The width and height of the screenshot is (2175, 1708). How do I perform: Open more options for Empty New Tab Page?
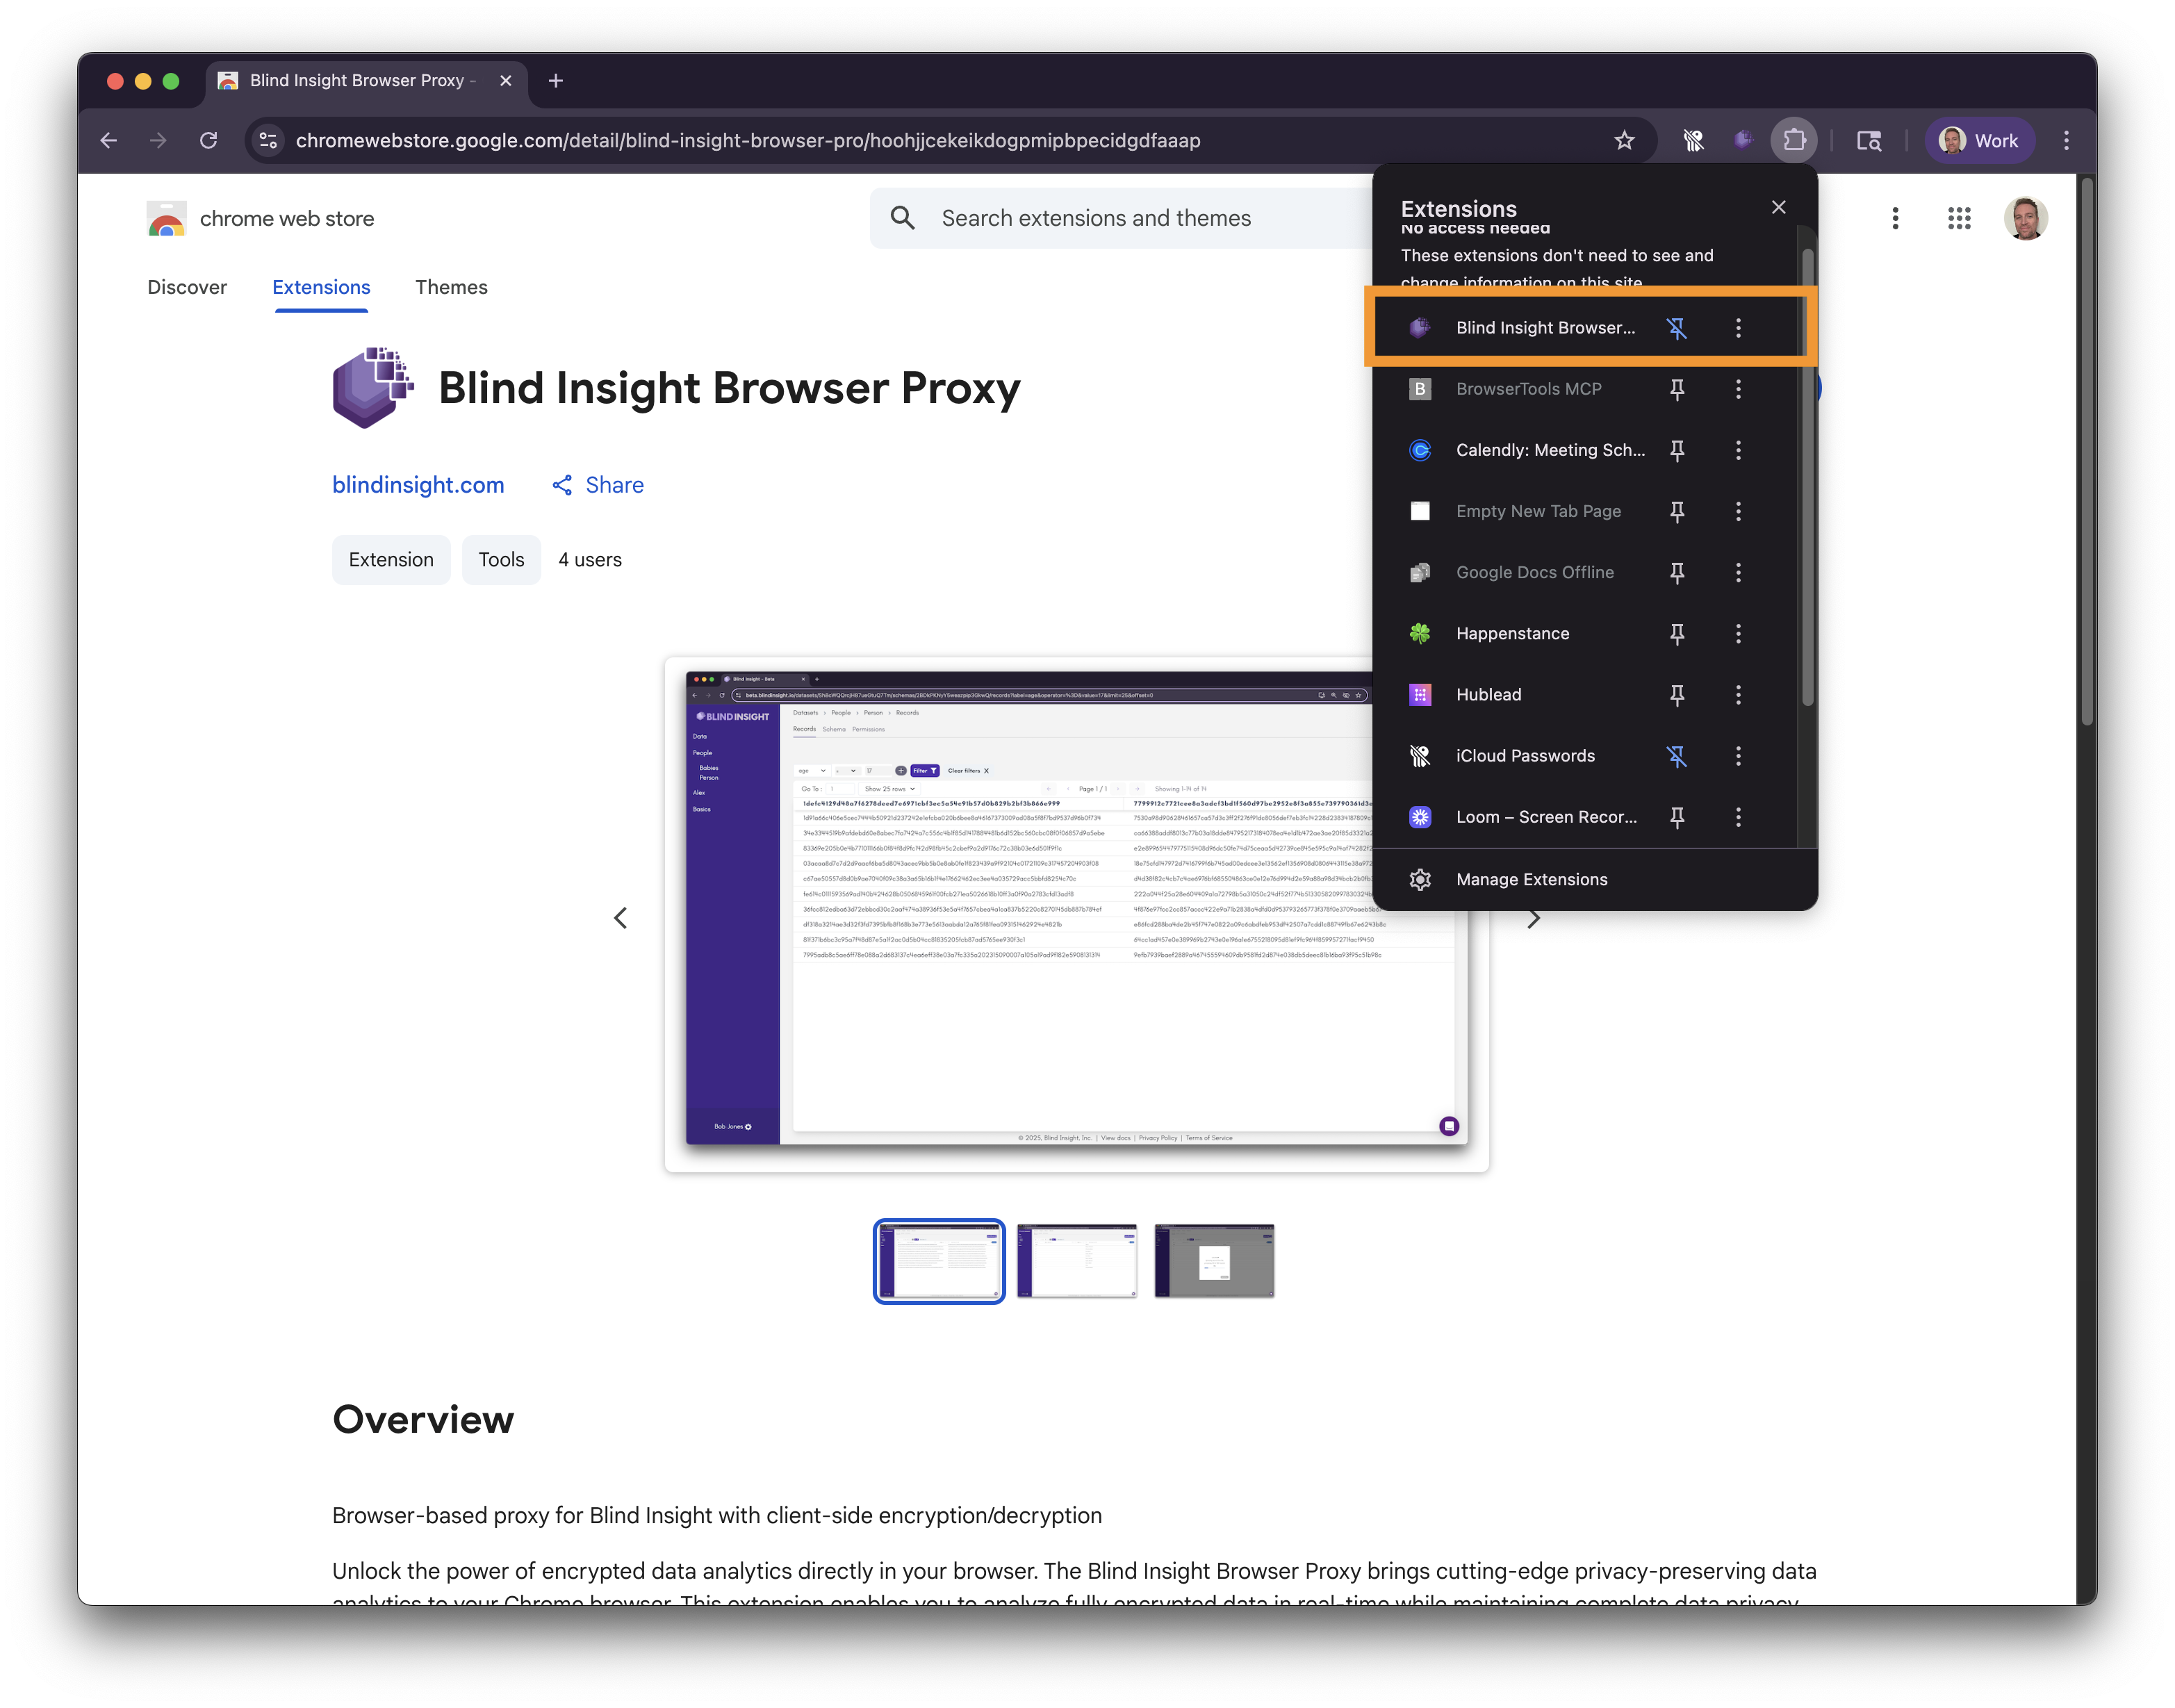click(x=1738, y=511)
